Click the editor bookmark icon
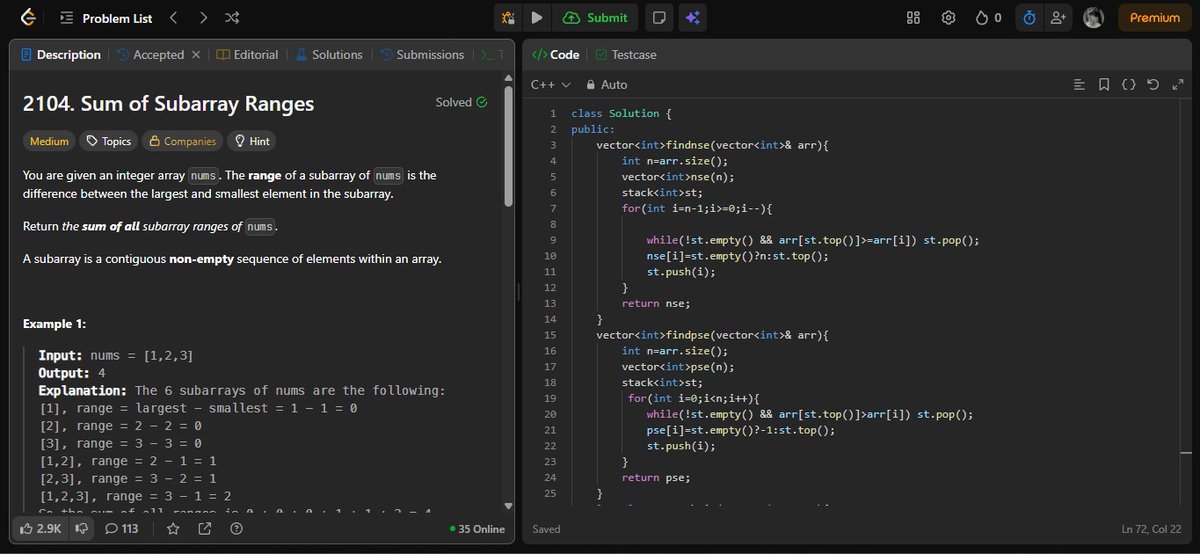Viewport: 1200px width, 554px height. tap(1104, 85)
